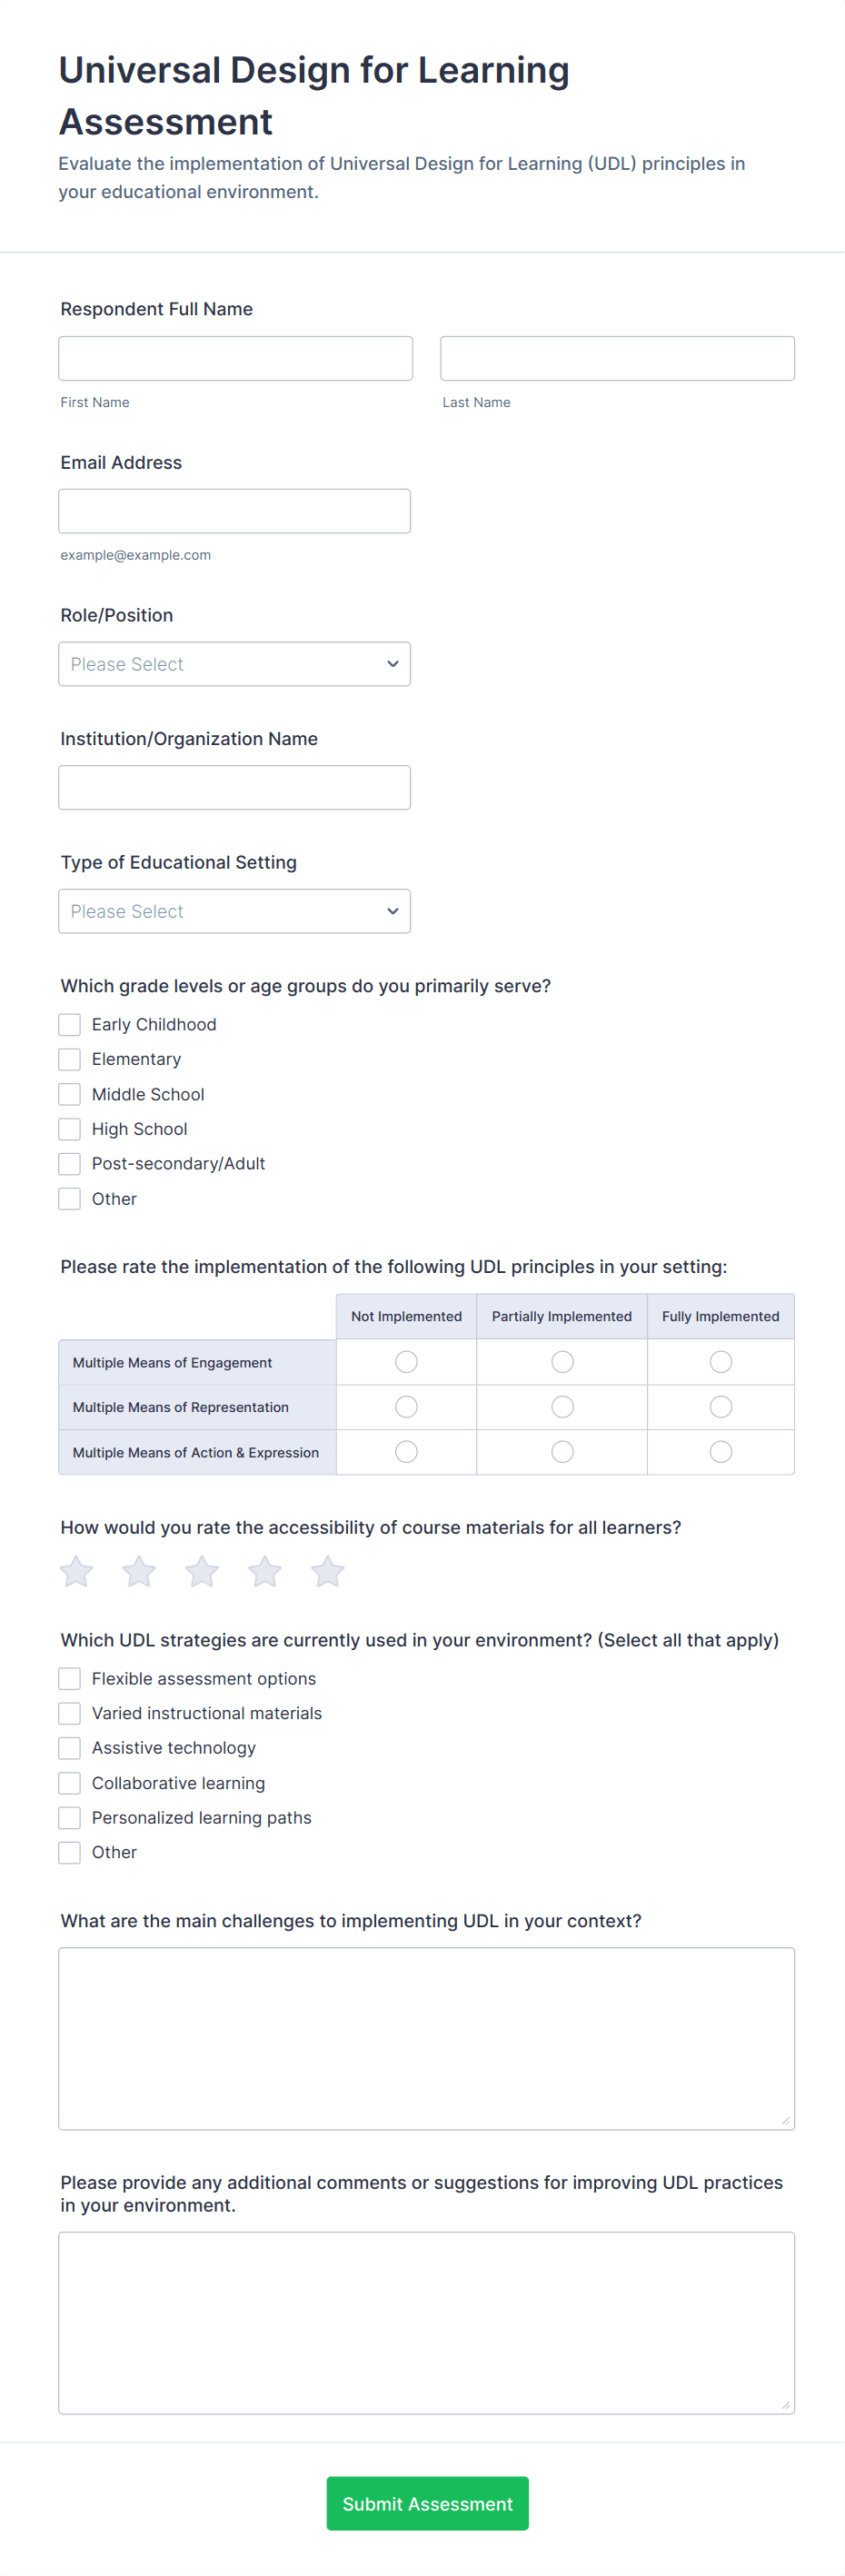Check the Early Childhood checkbox
The height and width of the screenshot is (2576, 845).
click(x=69, y=1024)
